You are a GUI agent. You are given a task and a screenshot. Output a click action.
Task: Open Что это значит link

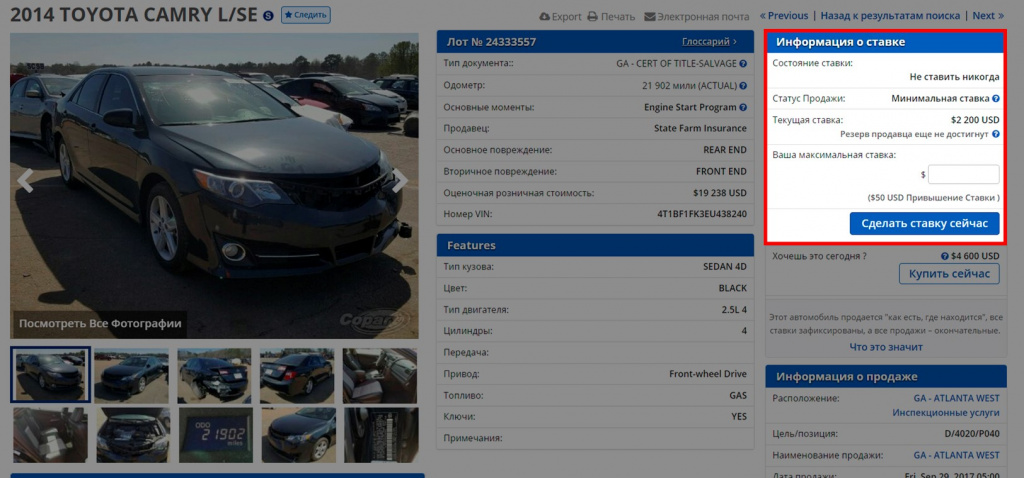coord(886,347)
